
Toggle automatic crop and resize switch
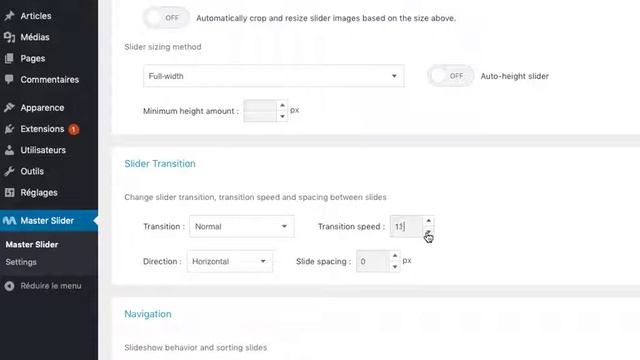tap(166, 18)
